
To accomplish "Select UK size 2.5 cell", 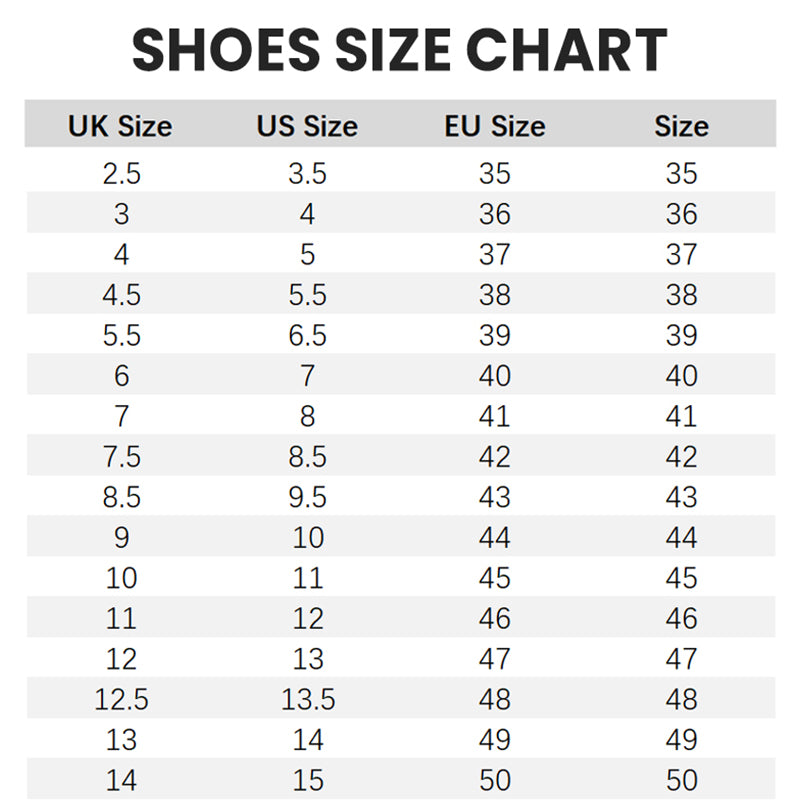I will tap(121, 174).
